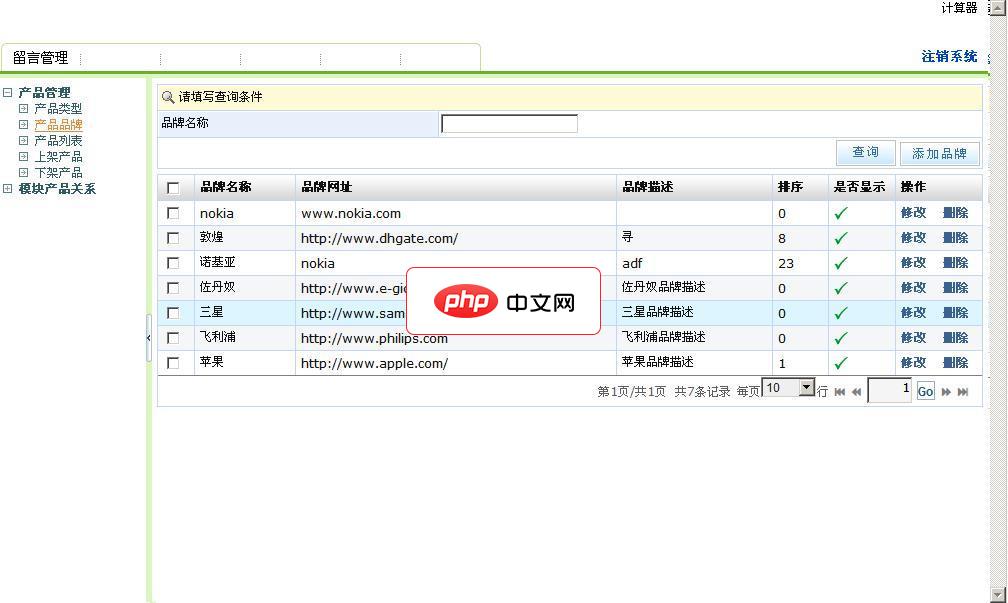Open the 留言管理 tab
Image resolution: width=1008 pixels, height=603 pixels.
pyautogui.click(x=40, y=58)
